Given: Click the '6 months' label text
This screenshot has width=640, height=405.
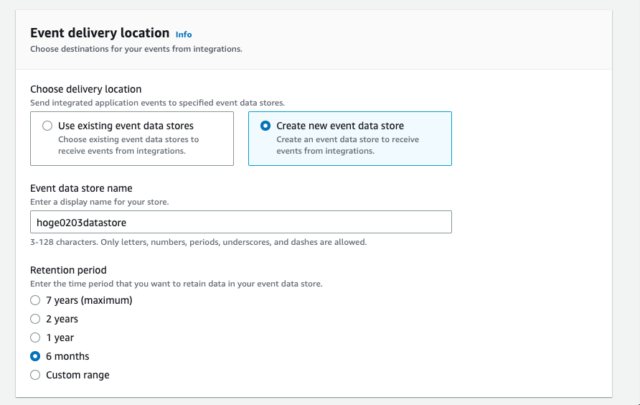Looking at the screenshot, I should [x=67, y=356].
